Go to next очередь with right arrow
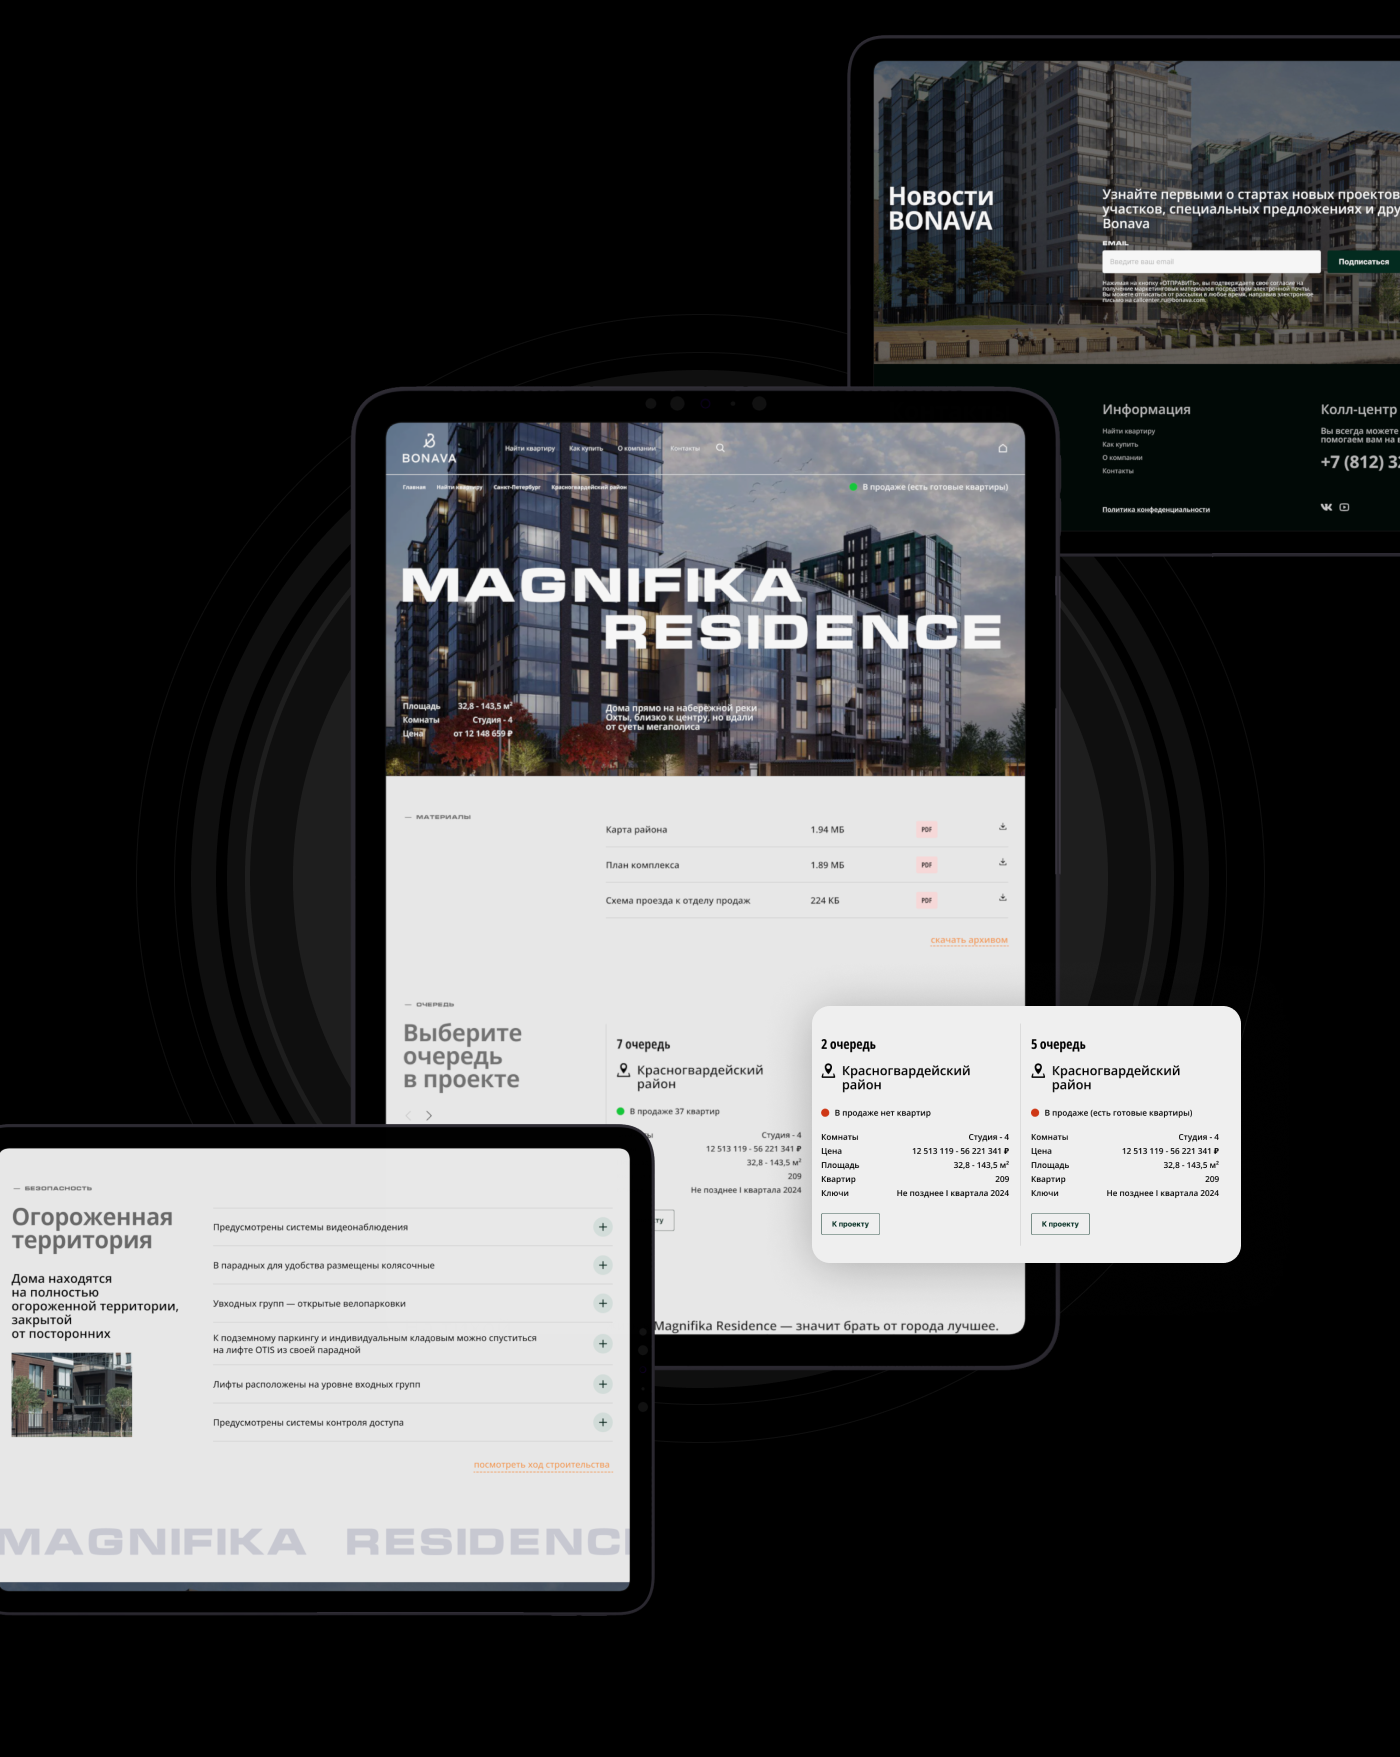The width and height of the screenshot is (1400, 1757). click(429, 1115)
